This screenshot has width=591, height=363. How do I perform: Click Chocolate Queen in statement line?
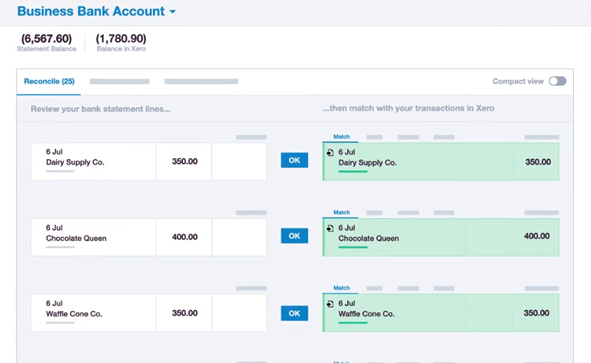(x=76, y=238)
